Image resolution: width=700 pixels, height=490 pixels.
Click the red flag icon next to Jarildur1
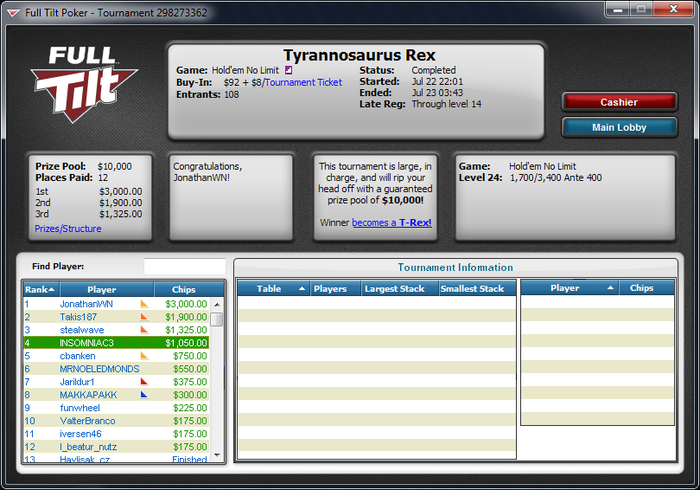(x=144, y=382)
